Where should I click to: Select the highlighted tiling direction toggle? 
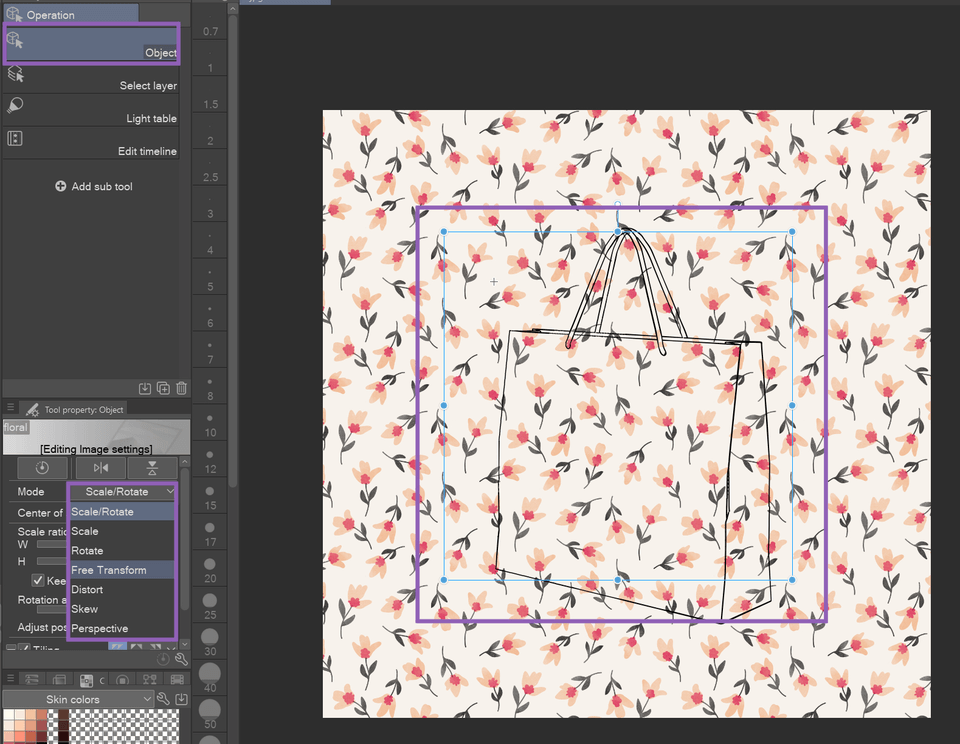pos(117,646)
